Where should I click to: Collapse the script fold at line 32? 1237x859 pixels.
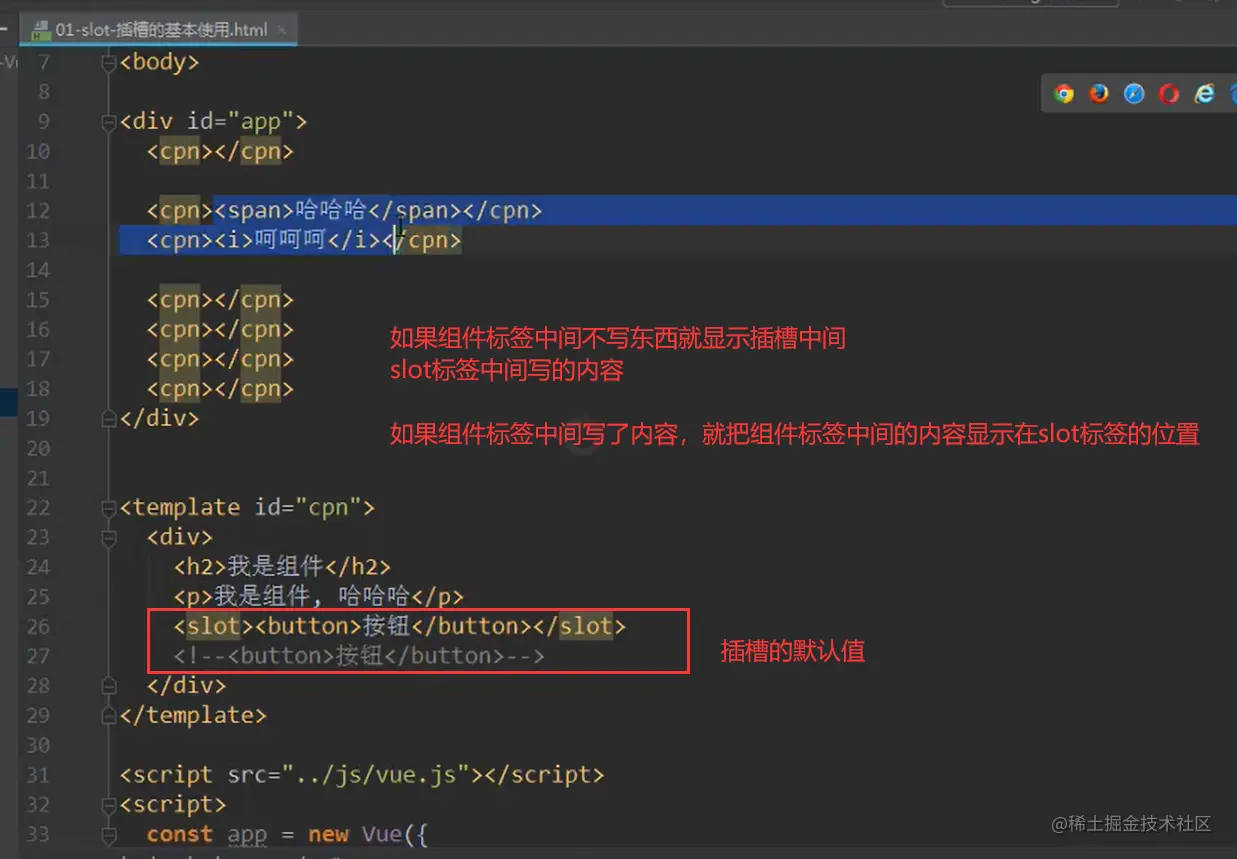pos(108,805)
